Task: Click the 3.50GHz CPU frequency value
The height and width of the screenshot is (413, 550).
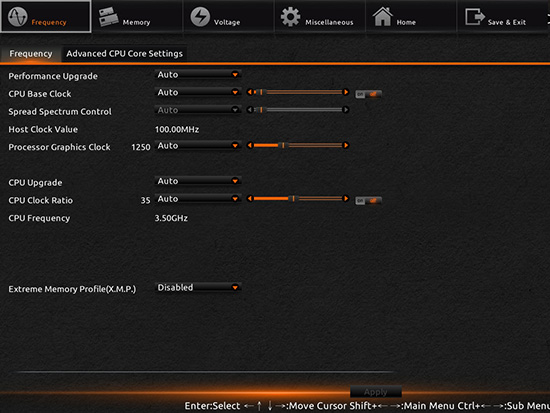Action: (x=171, y=218)
